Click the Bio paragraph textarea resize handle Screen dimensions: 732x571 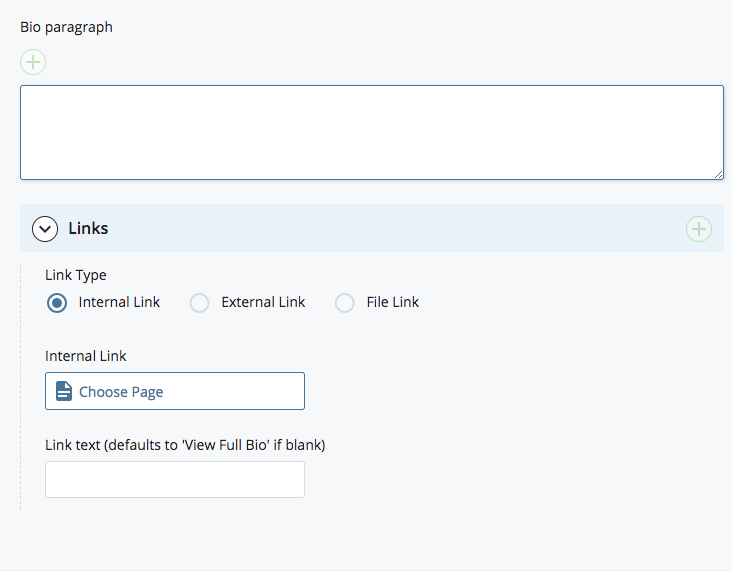click(718, 174)
